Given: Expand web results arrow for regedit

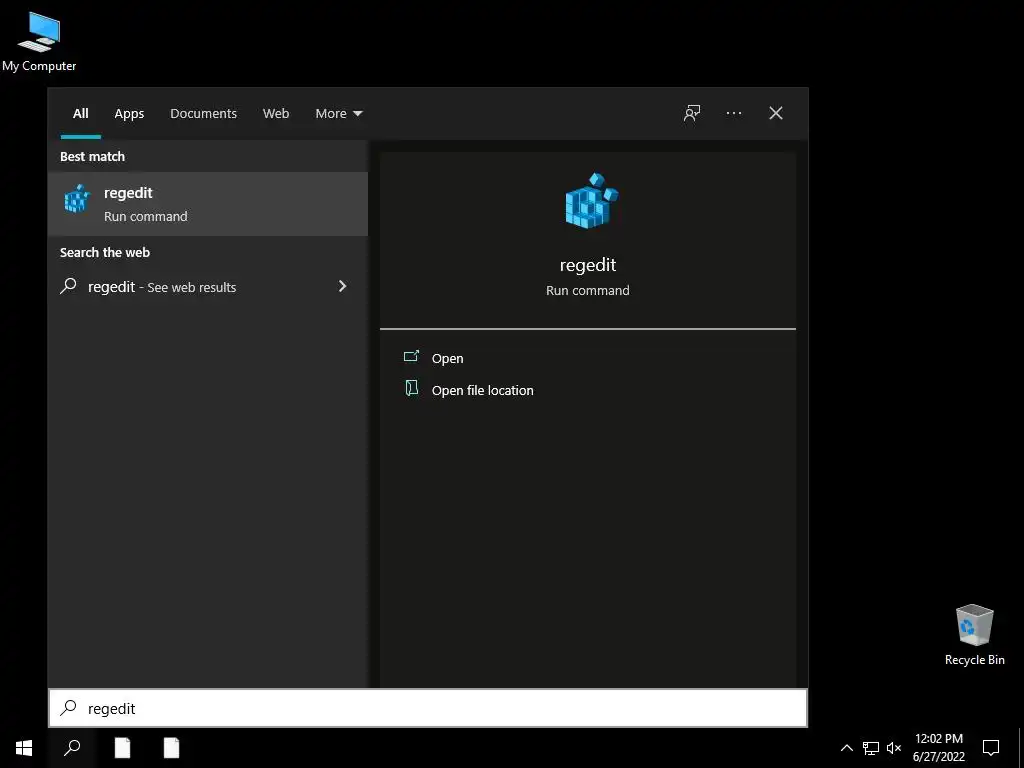Looking at the screenshot, I should coord(342,286).
